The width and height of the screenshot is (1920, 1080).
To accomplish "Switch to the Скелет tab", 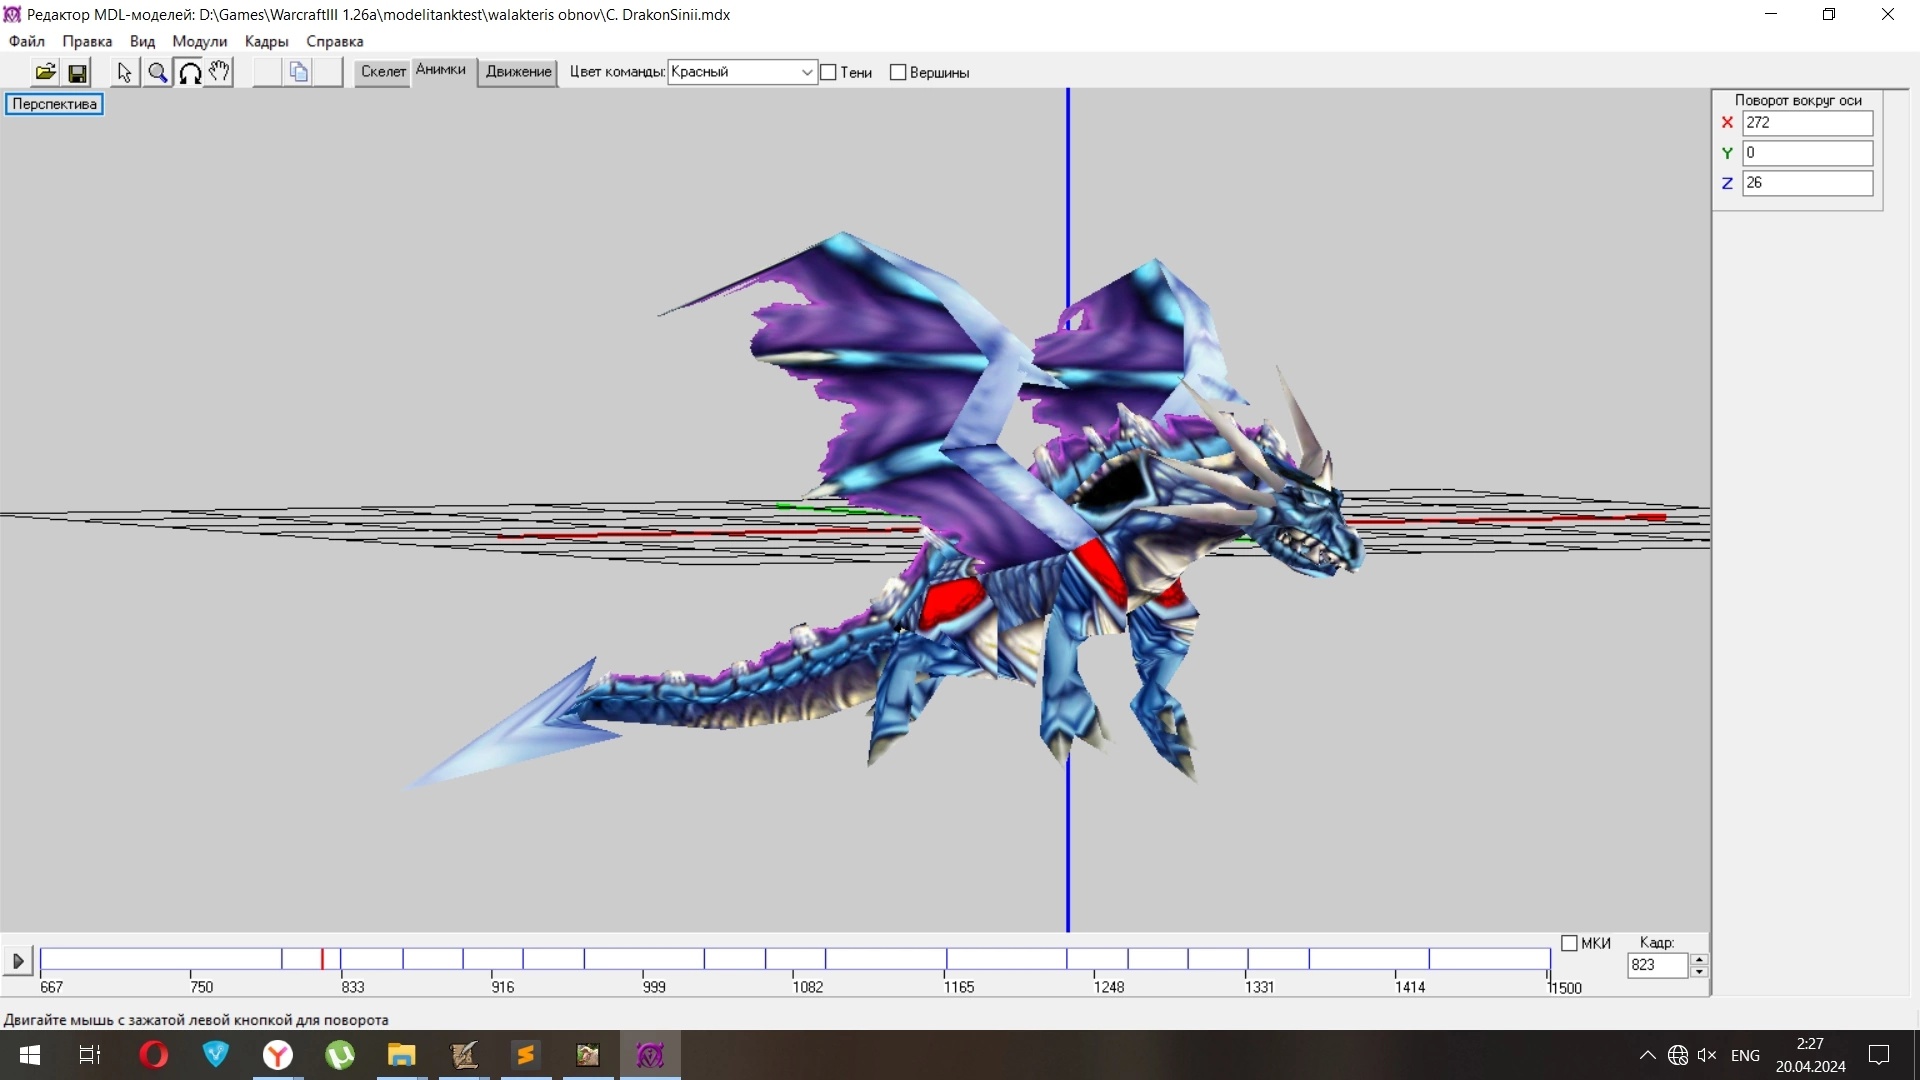I will pyautogui.click(x=383, y=71).
